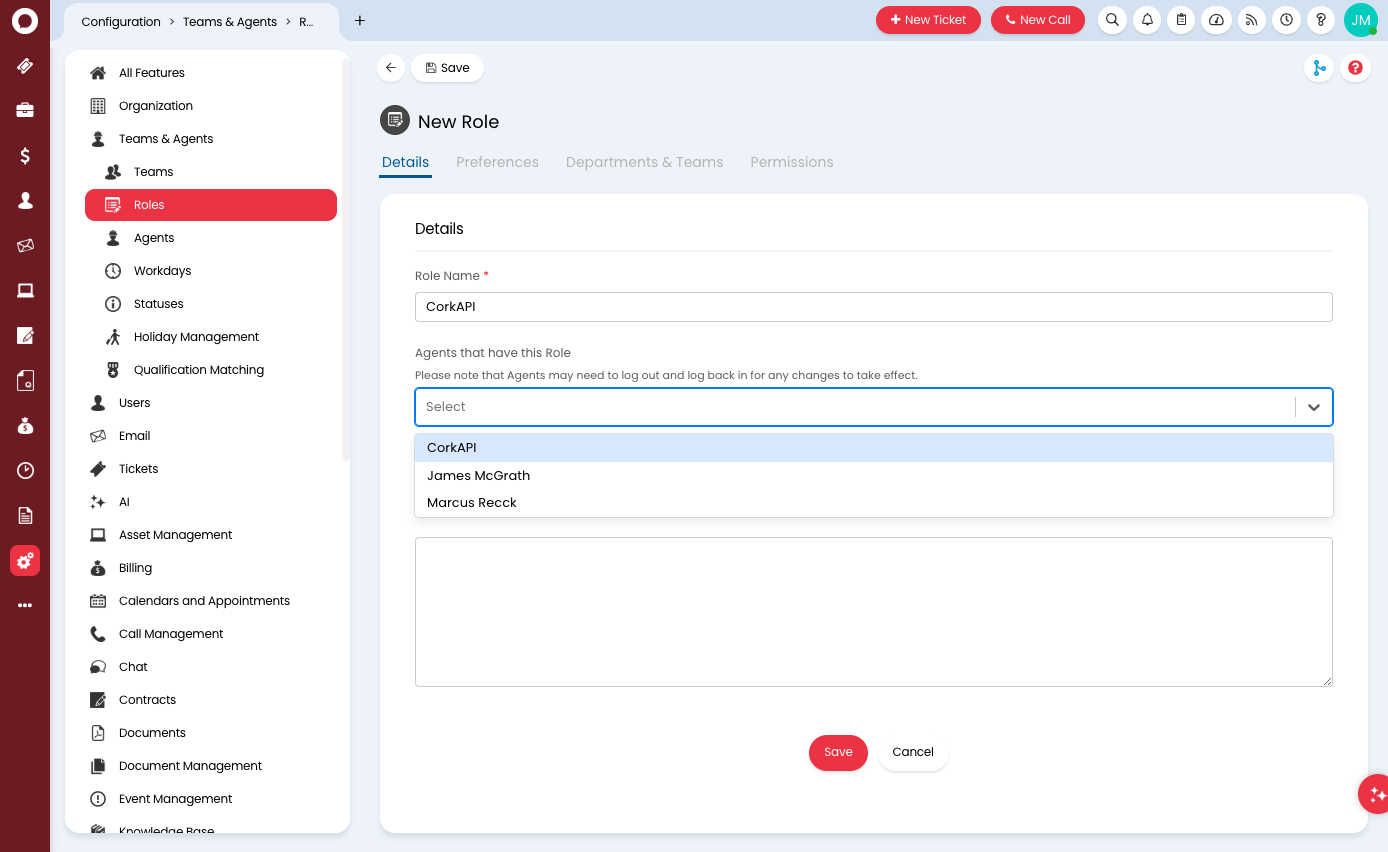Click the red help icon beside the branch icon
Screen dimensions: 1388x852
coord(1355,68)
